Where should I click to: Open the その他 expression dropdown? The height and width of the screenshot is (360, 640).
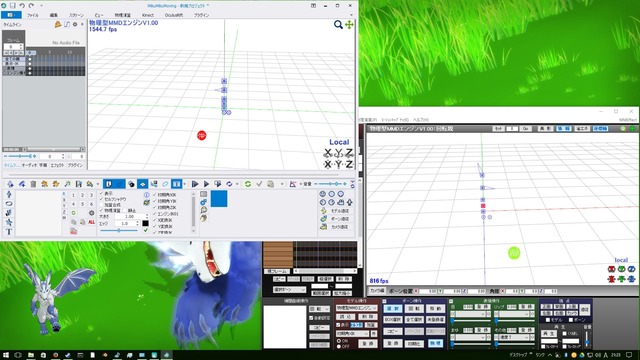point(514,338)
